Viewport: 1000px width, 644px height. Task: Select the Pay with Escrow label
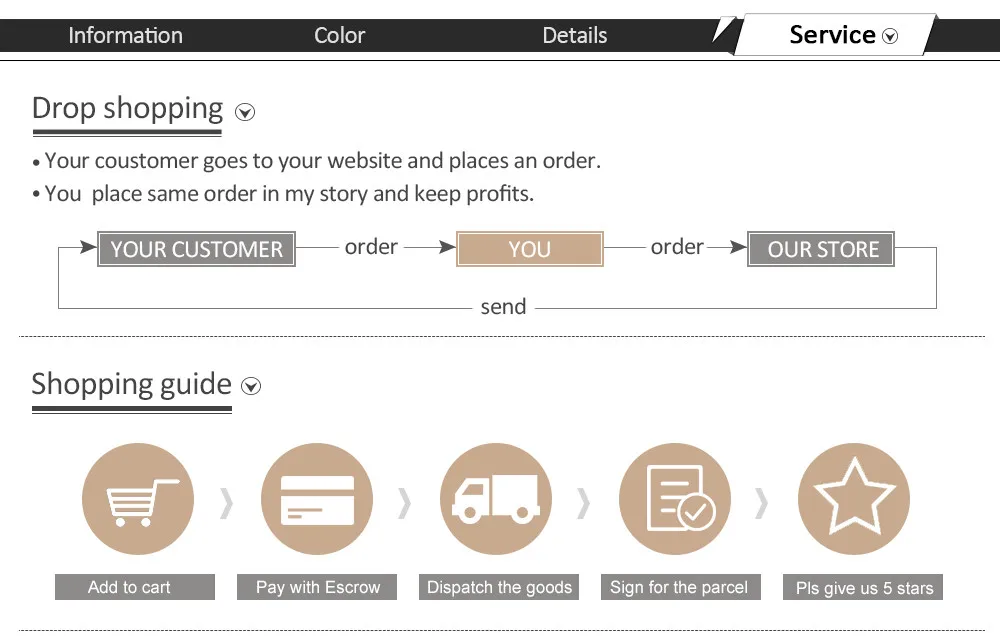317,587
